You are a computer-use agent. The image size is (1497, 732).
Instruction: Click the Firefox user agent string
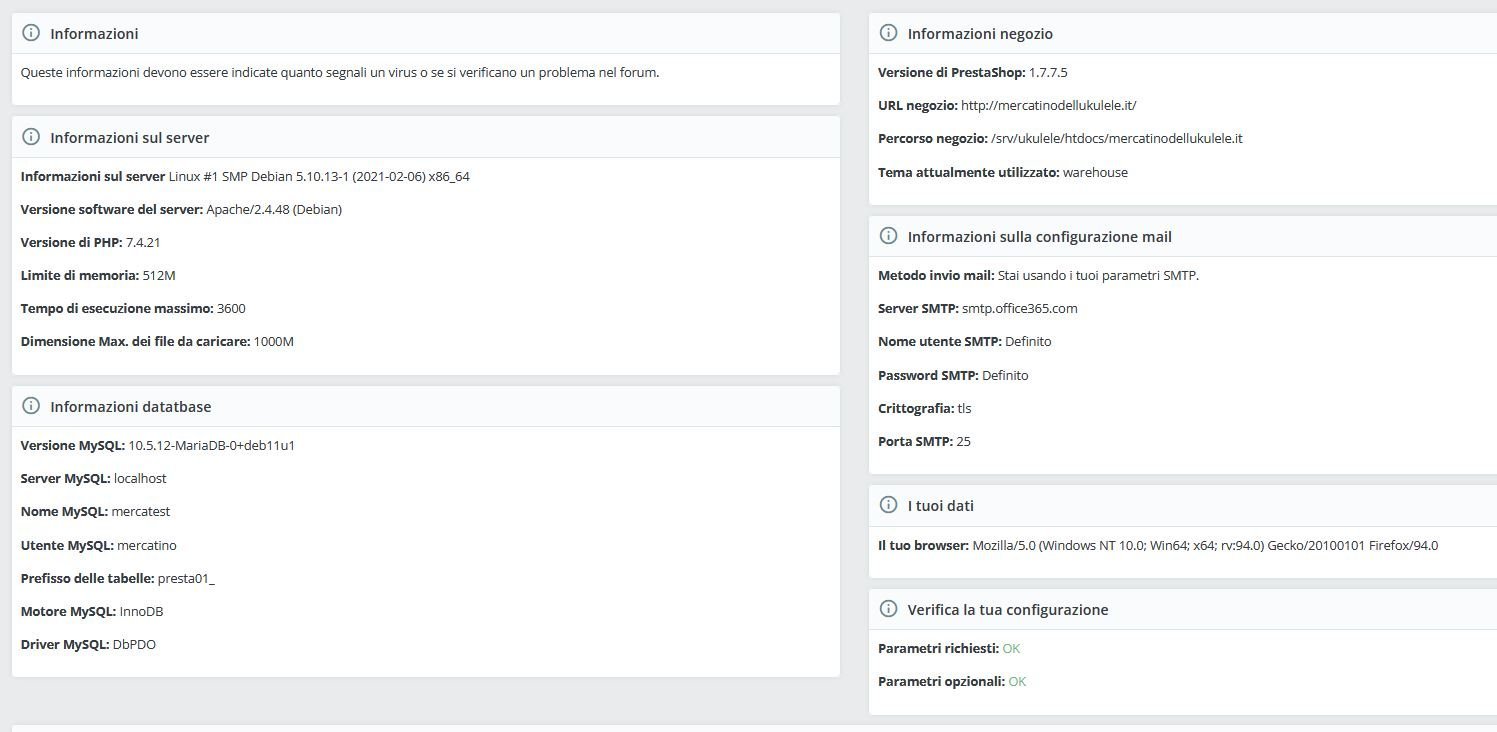pyautogui.click(x=1205, y=545)
